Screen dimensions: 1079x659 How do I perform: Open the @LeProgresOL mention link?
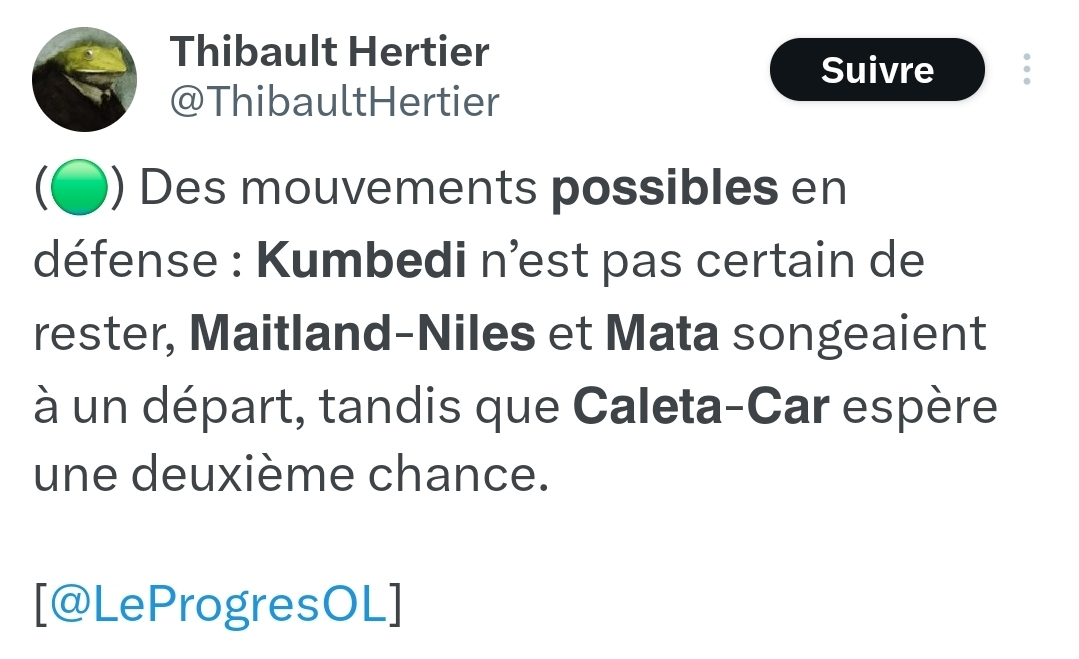[219, 603]
